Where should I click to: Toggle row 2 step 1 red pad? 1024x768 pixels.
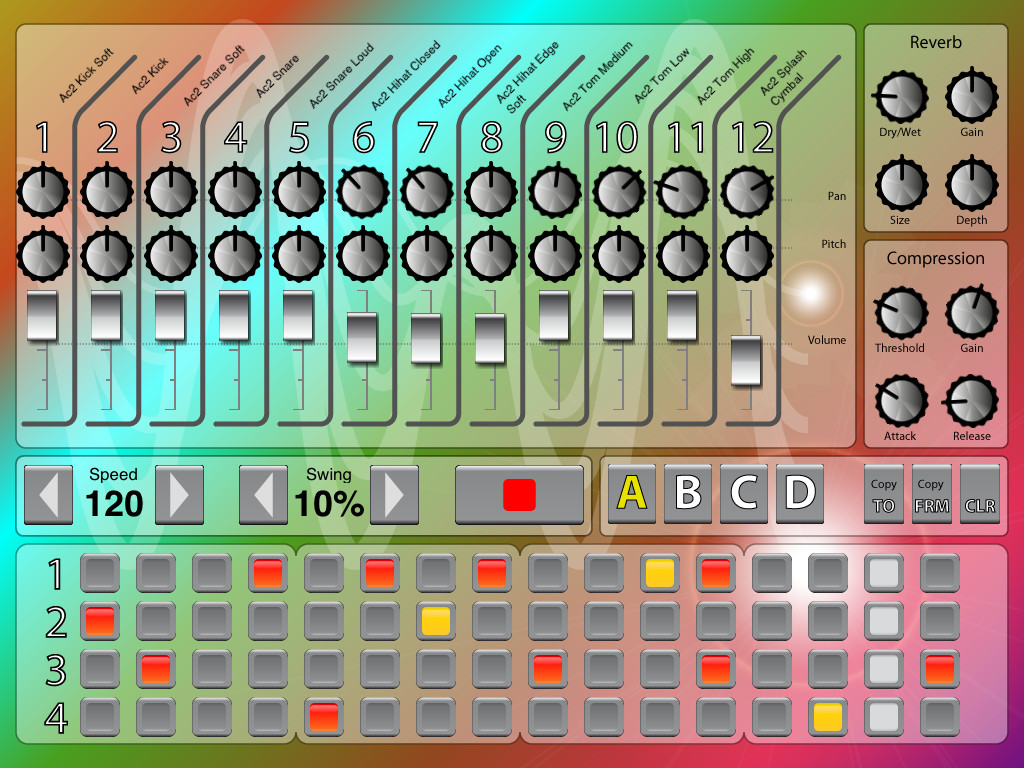(100, 620)
